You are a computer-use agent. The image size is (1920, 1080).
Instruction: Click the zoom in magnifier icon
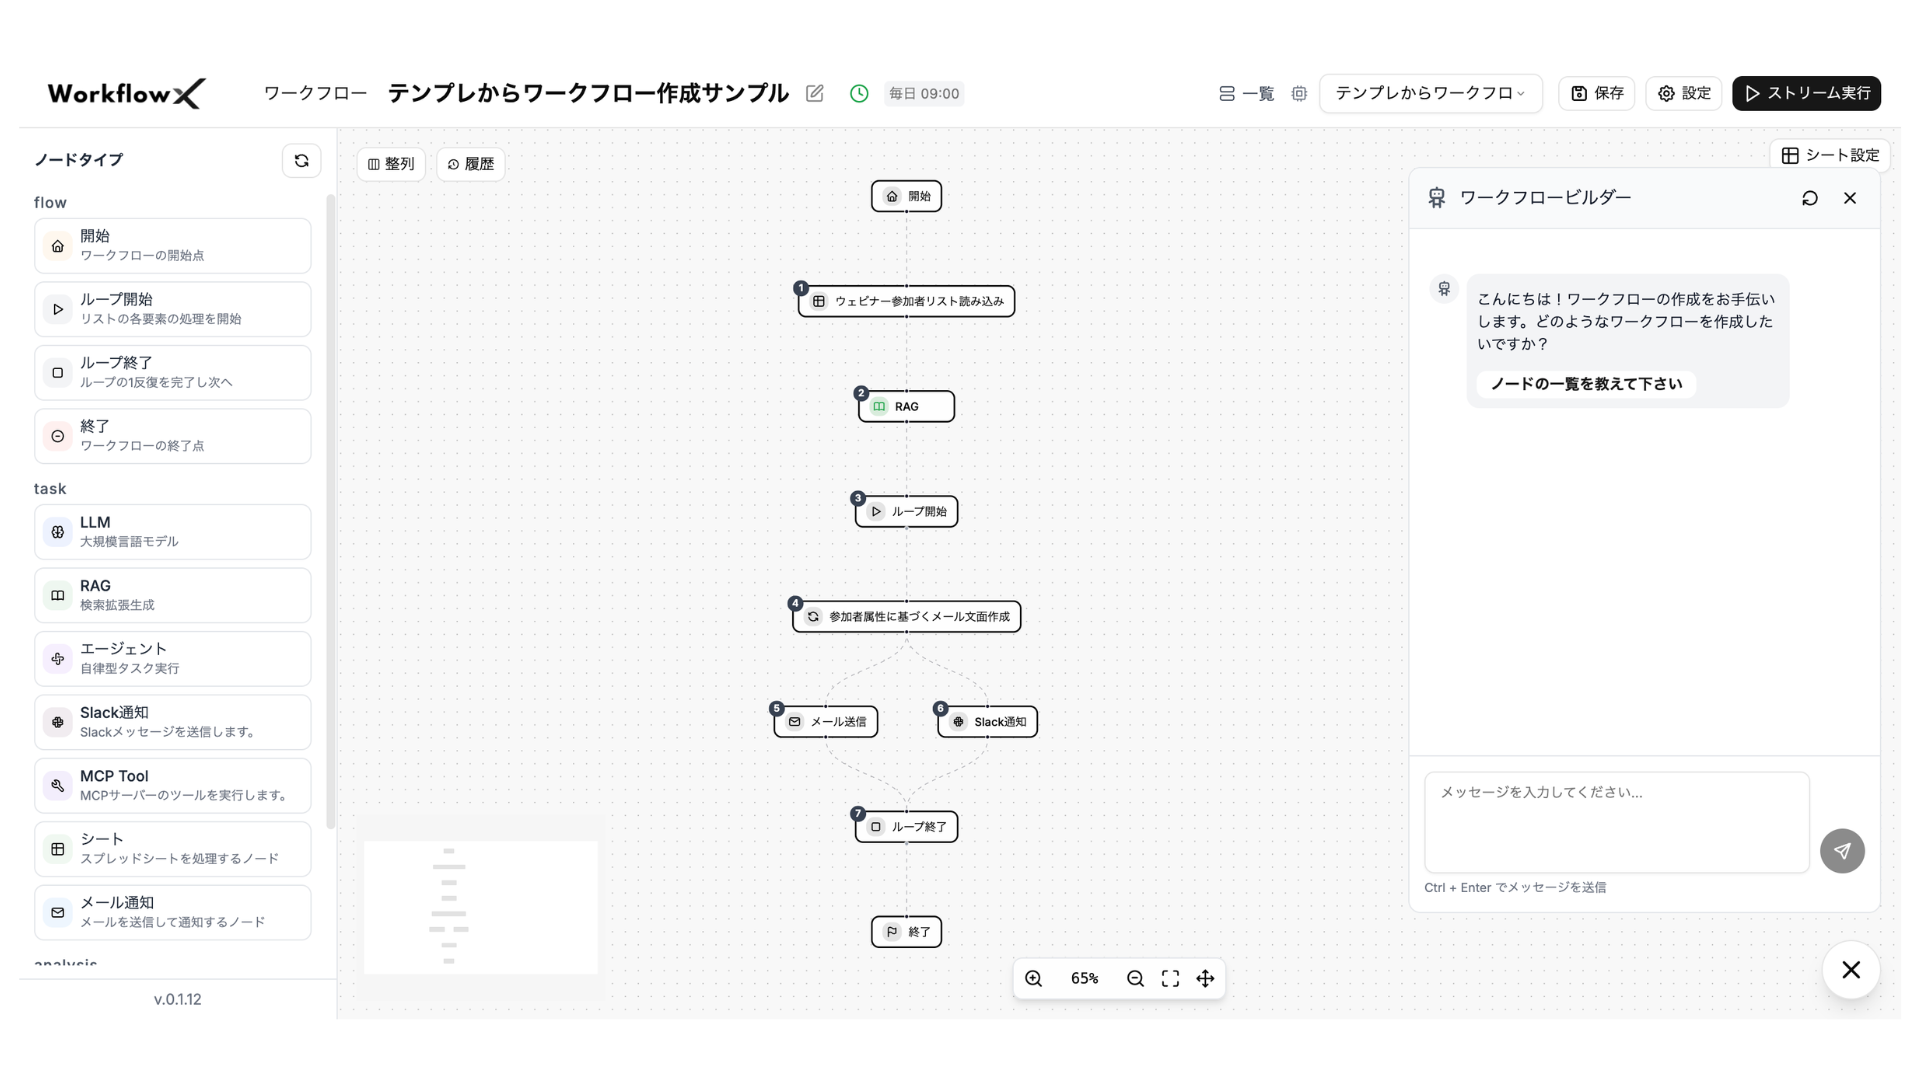coord(1033,979)
